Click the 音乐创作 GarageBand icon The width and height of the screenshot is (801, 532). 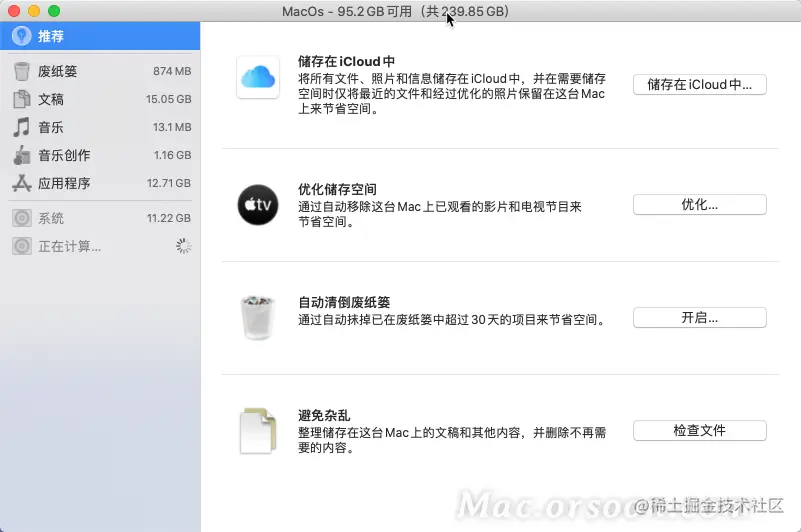[21, 155]
